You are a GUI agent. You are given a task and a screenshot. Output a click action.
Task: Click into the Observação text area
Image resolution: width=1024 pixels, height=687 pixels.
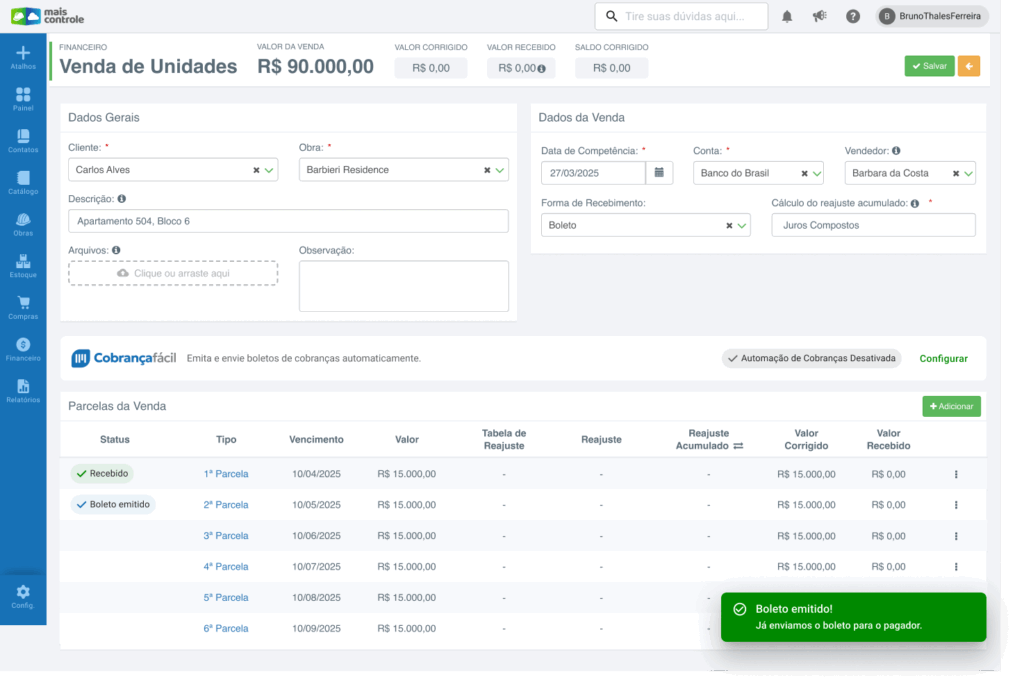[x=403, y=286]
